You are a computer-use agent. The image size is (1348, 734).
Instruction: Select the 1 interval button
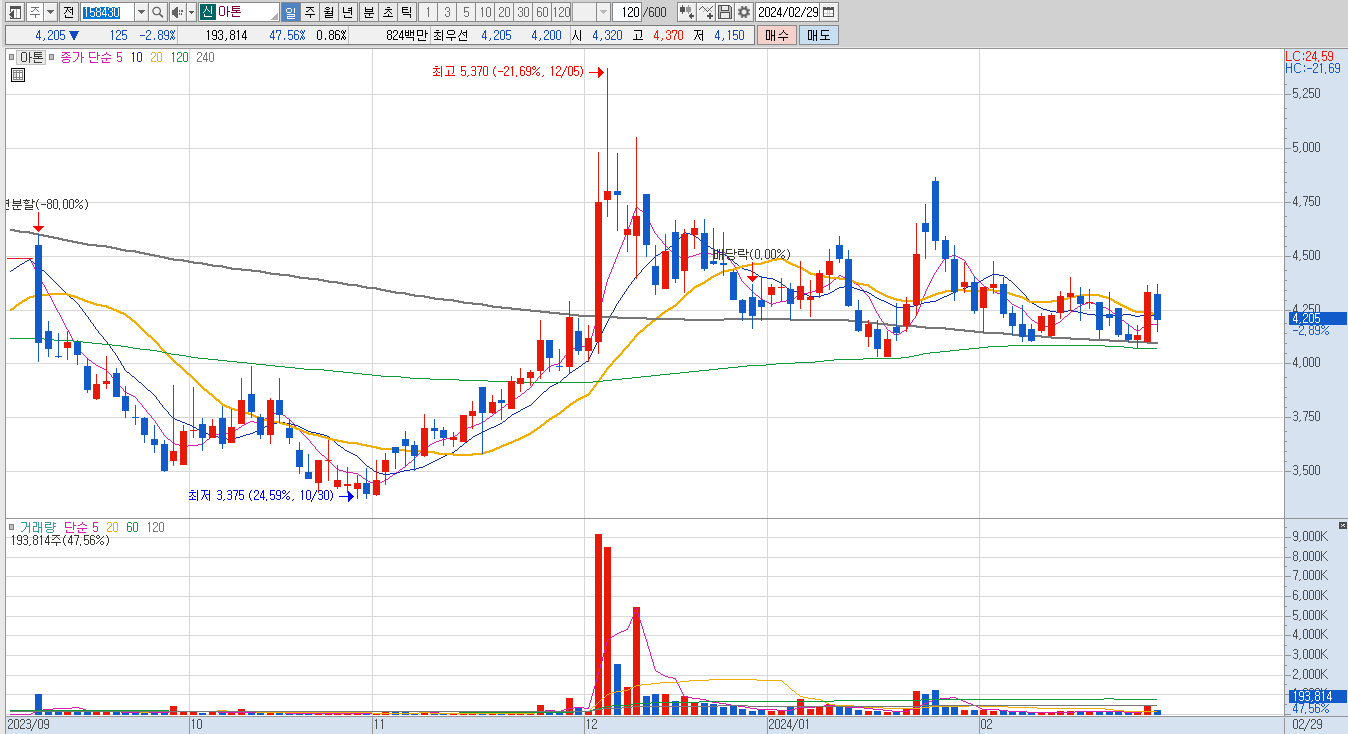[x=428, y=12]
